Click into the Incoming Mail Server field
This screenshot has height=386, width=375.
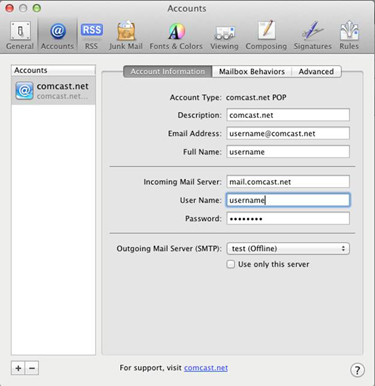pos(288,182)
